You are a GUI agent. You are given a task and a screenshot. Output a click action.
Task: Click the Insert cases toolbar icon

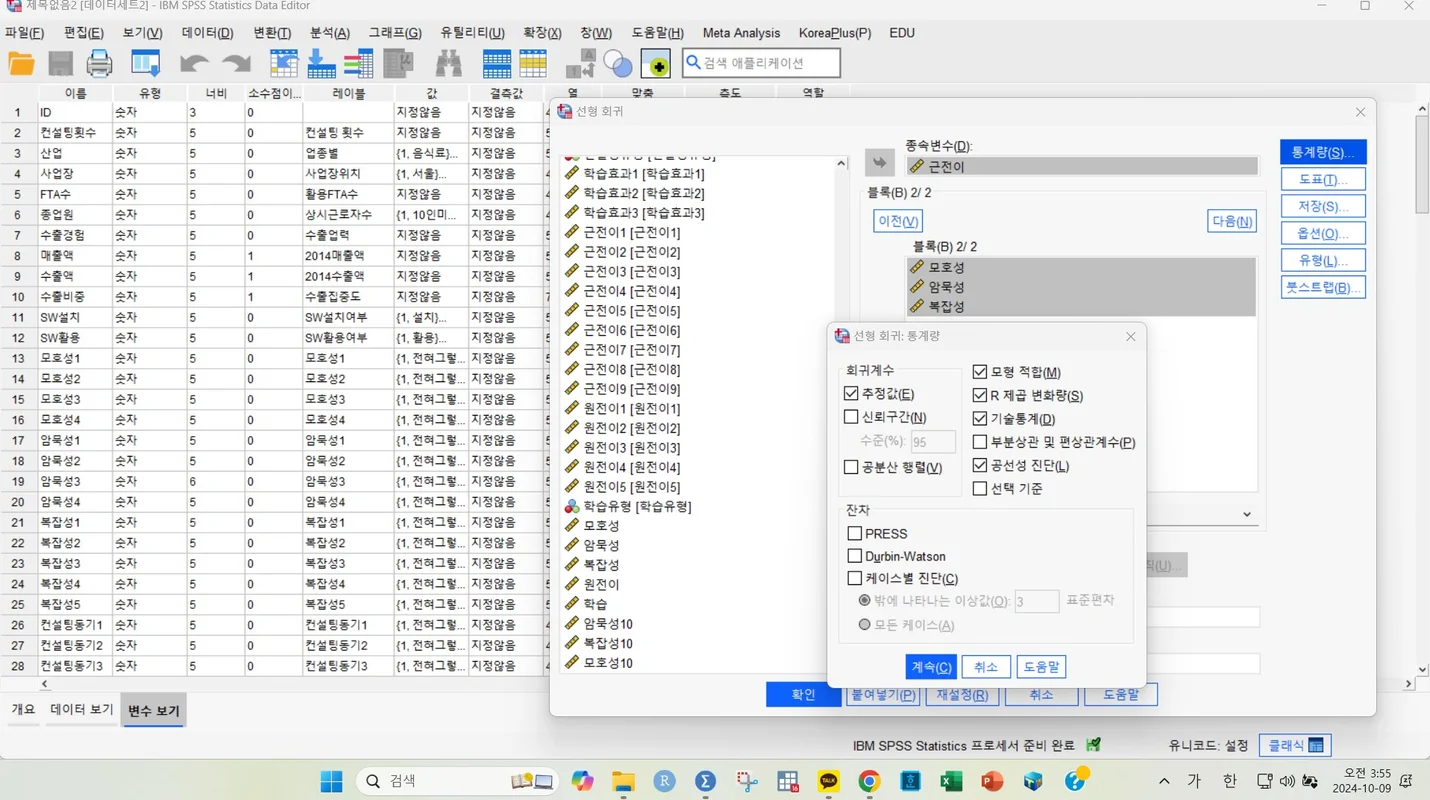(496, 64)
